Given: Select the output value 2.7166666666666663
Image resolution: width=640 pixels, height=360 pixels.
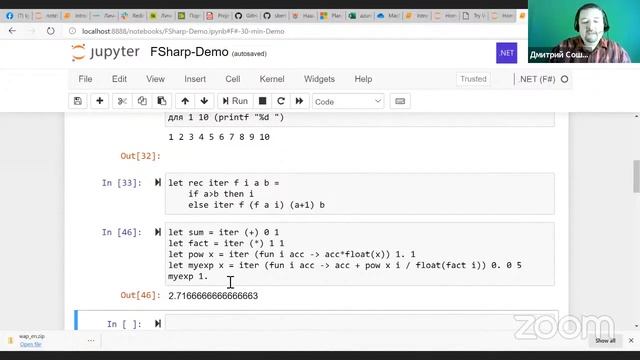Looking at the screenshot, I should (x=213, y=296).
